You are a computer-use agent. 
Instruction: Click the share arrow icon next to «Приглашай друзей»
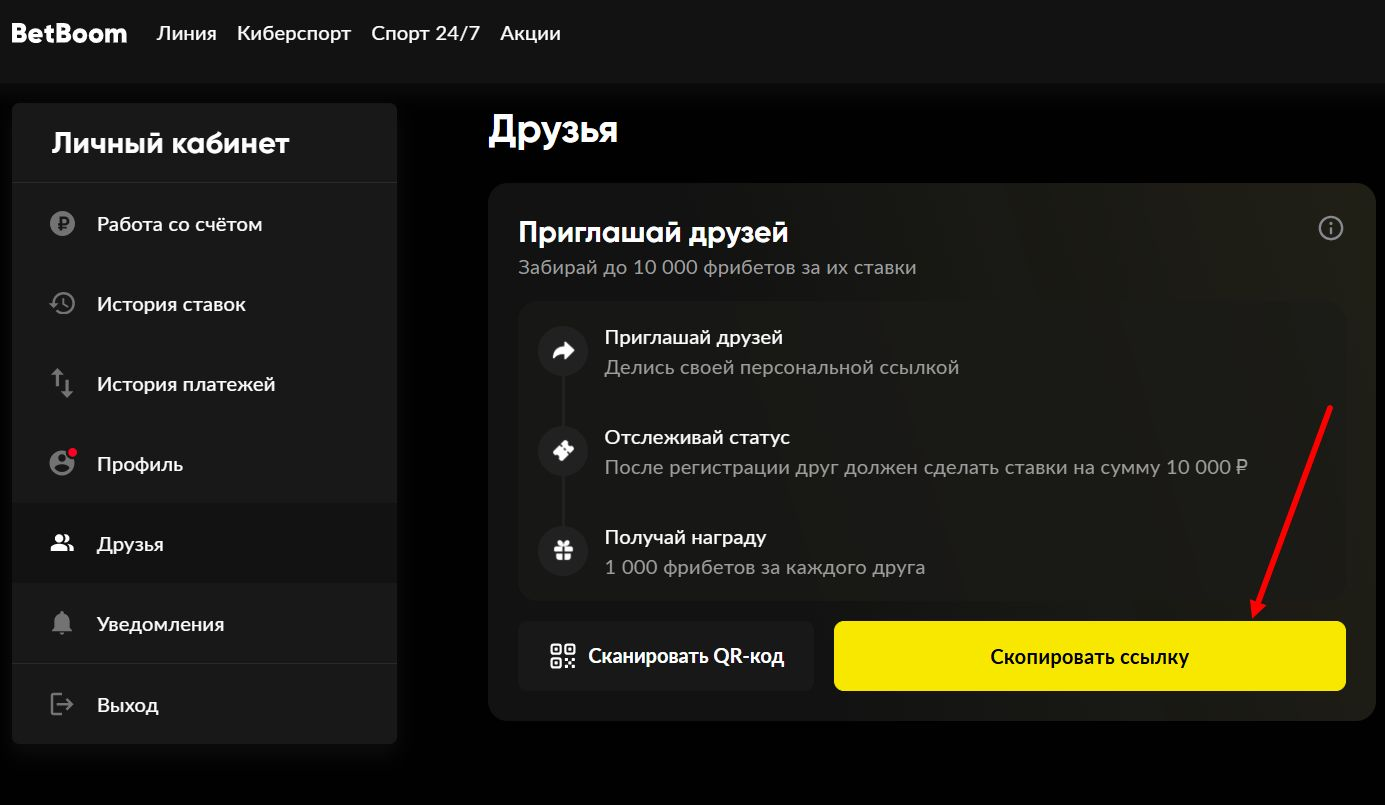562,350
